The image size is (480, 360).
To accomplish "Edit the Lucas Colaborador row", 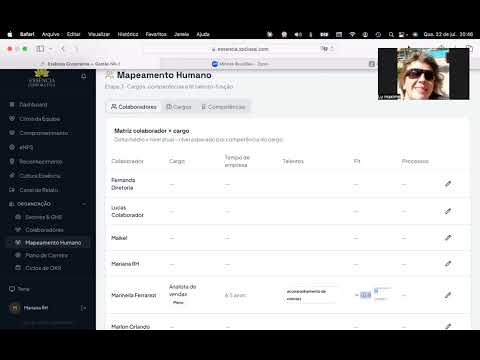I will 448,211.
